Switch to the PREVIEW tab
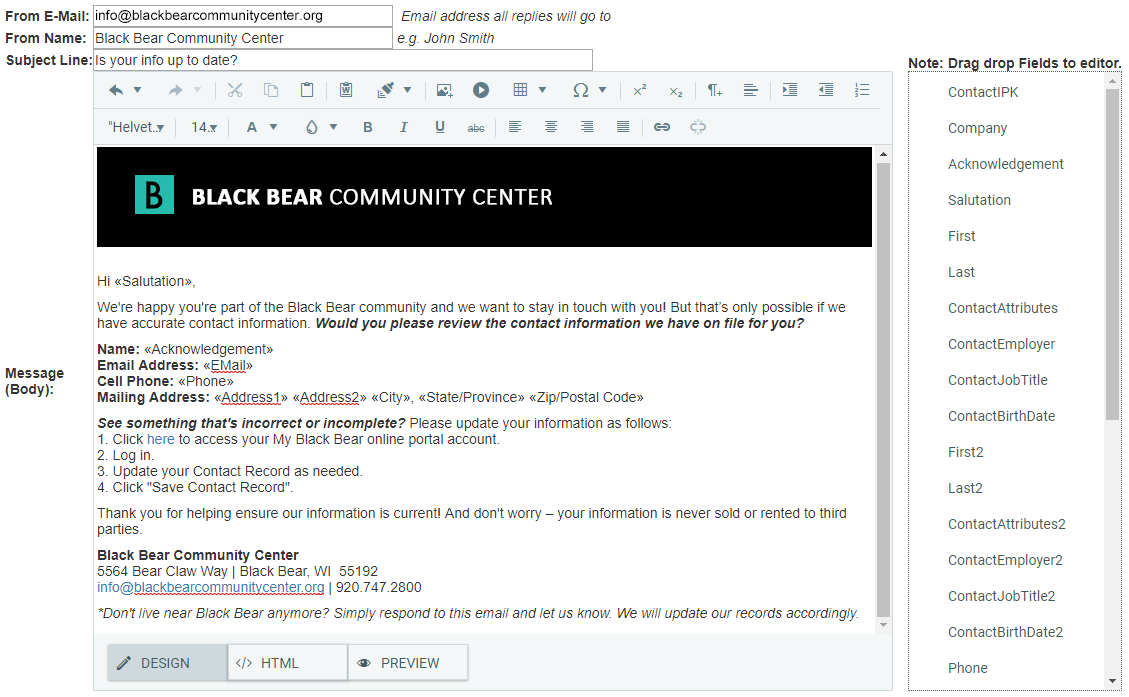Image resolution: width=1129 pixels, height=697 pixels. coord(407,663)
